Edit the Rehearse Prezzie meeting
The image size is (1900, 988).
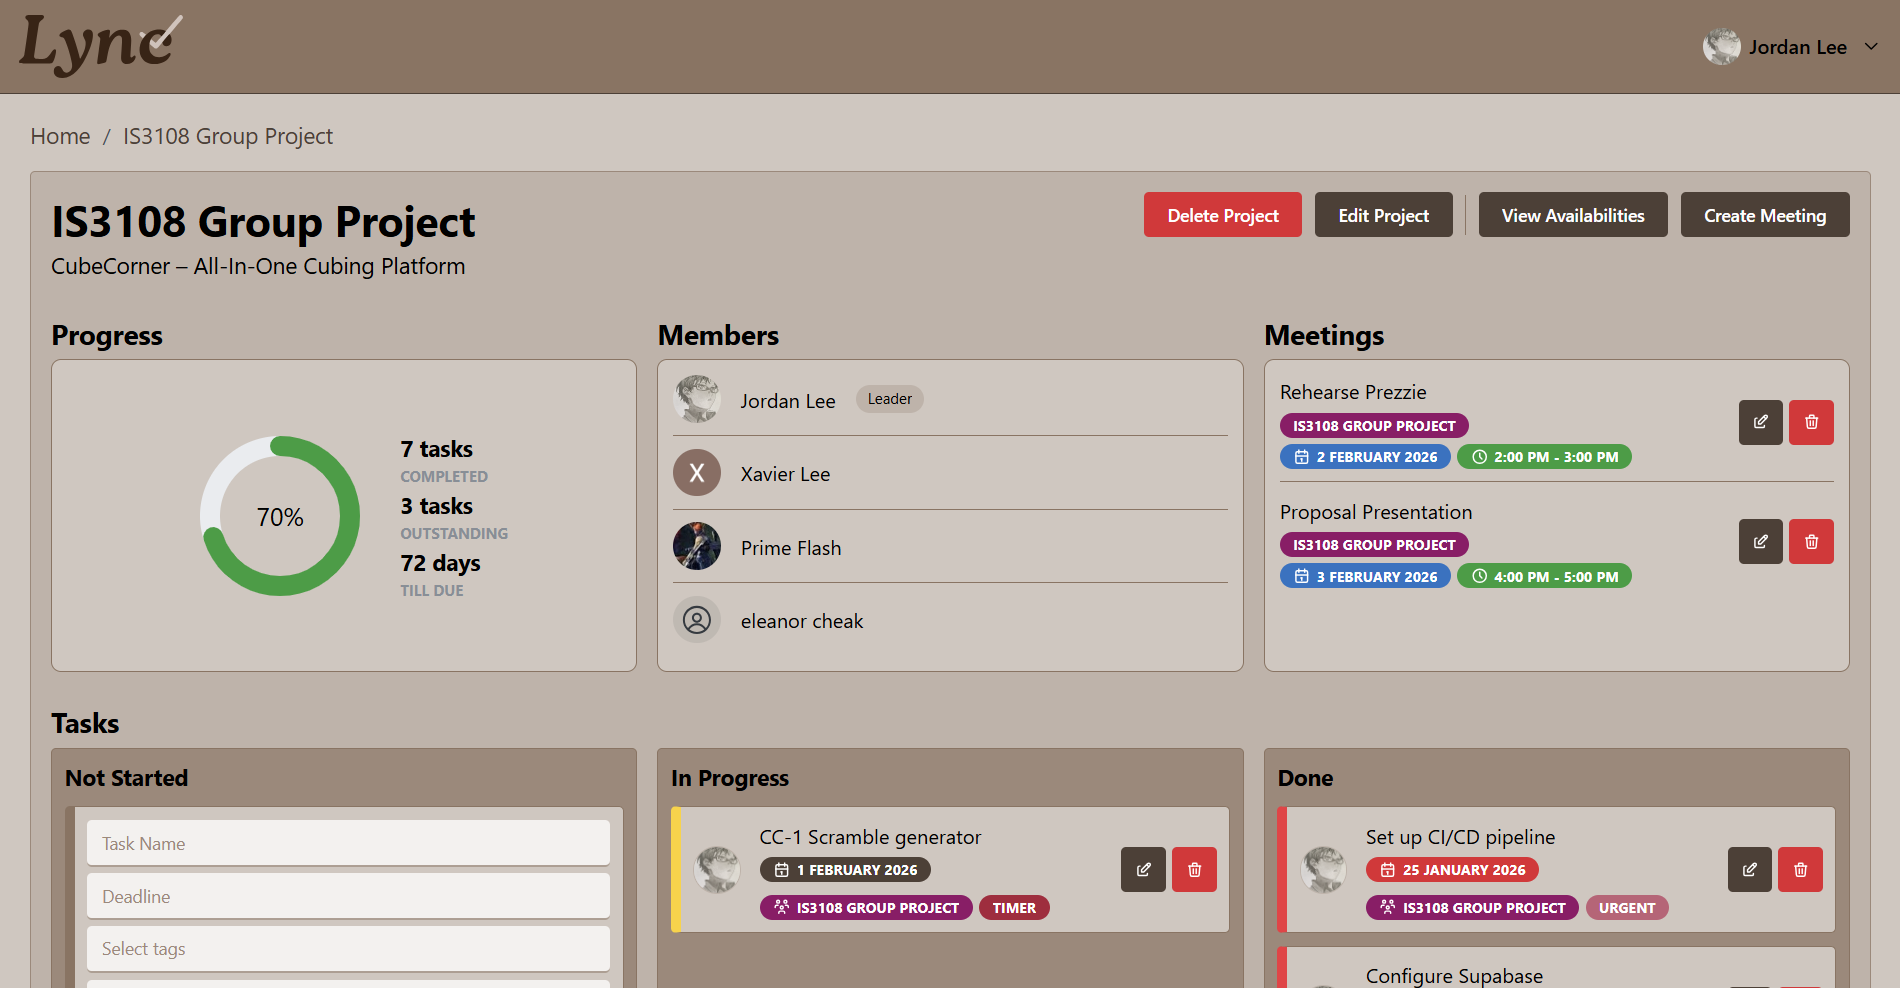pos(1760,422)
